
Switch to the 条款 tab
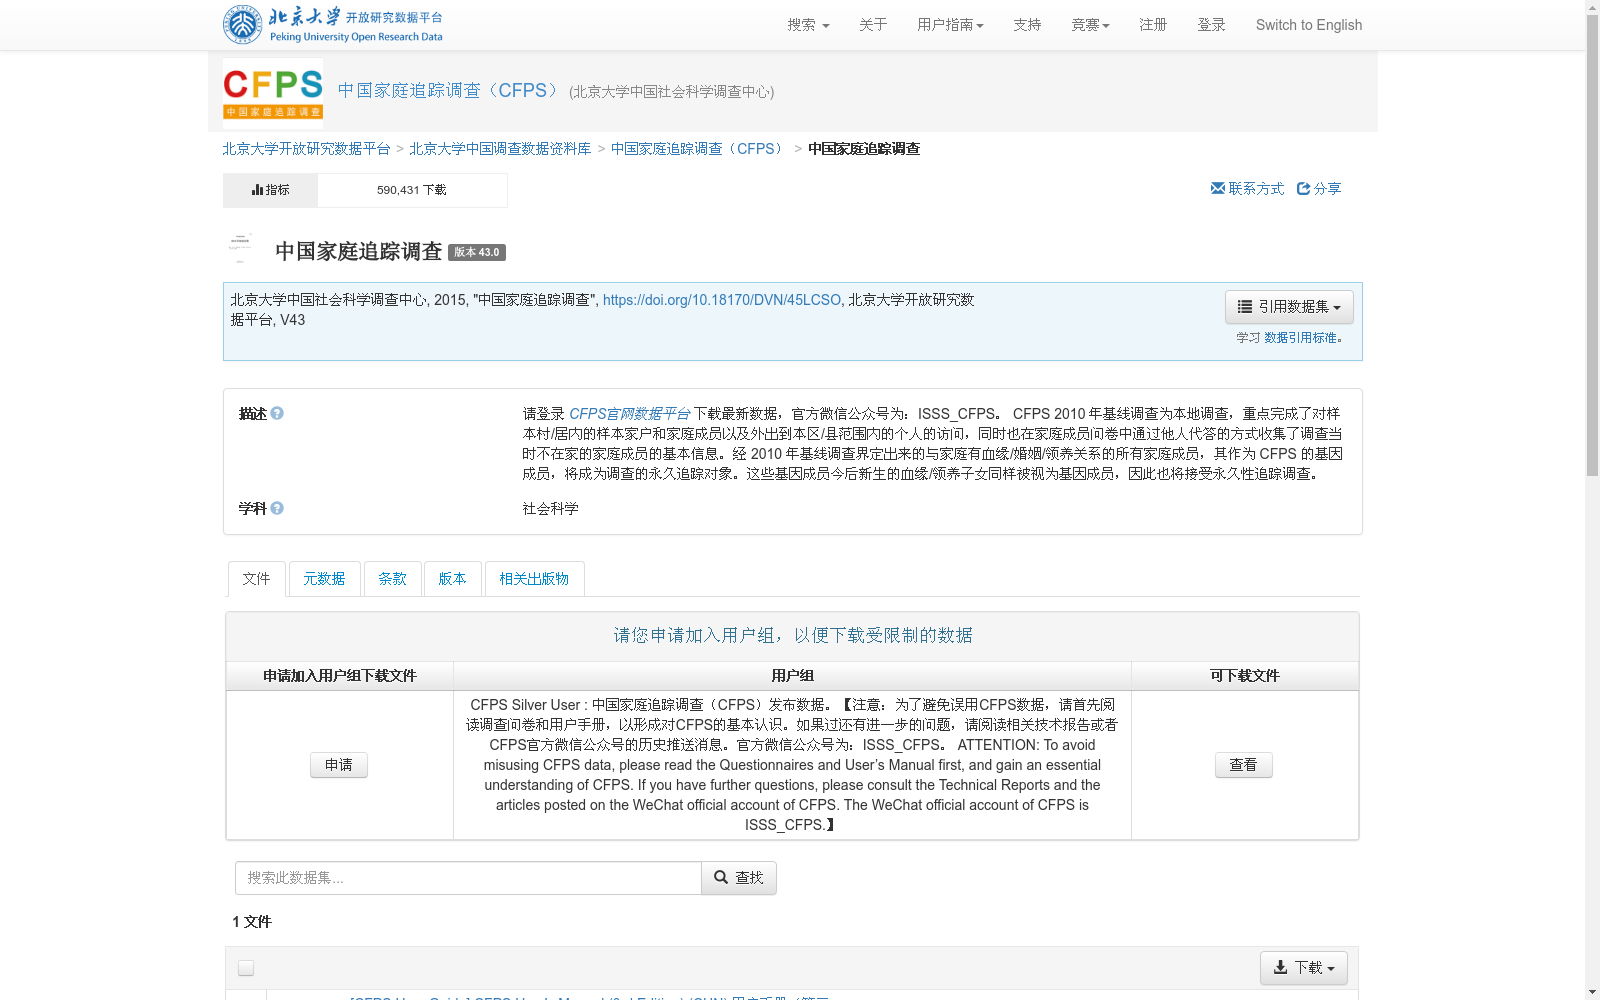coord(392,579)
